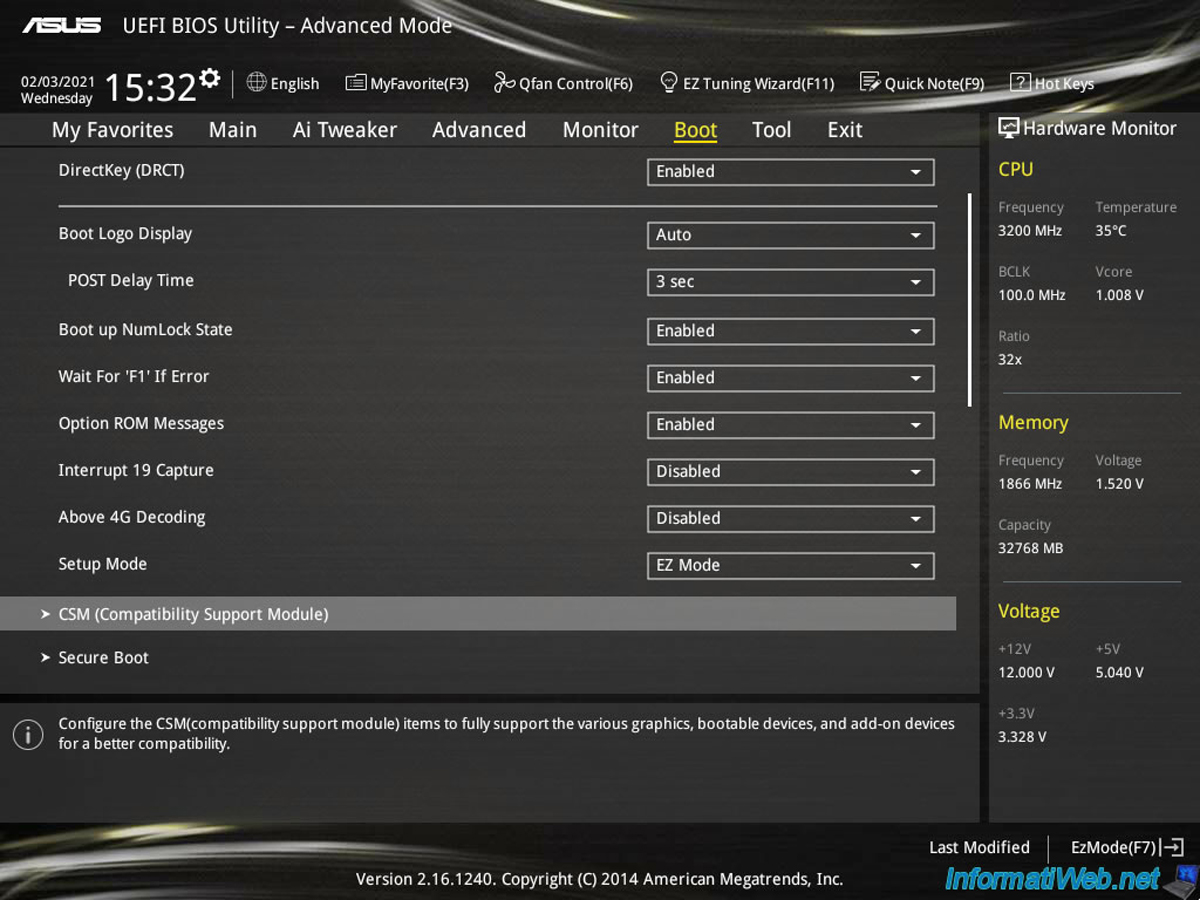Toggle Above 4G Decoding setting
Screen dimensions: 1200x900
point(790,519)
